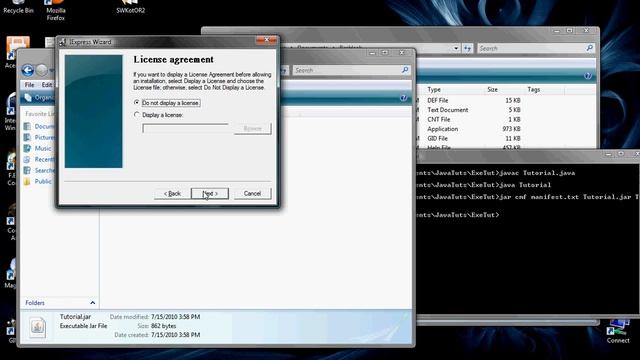Open Edit menu in Explorer window
Image resolution: width=640 pixels, height=360 pixels.
tap(47, 85)
